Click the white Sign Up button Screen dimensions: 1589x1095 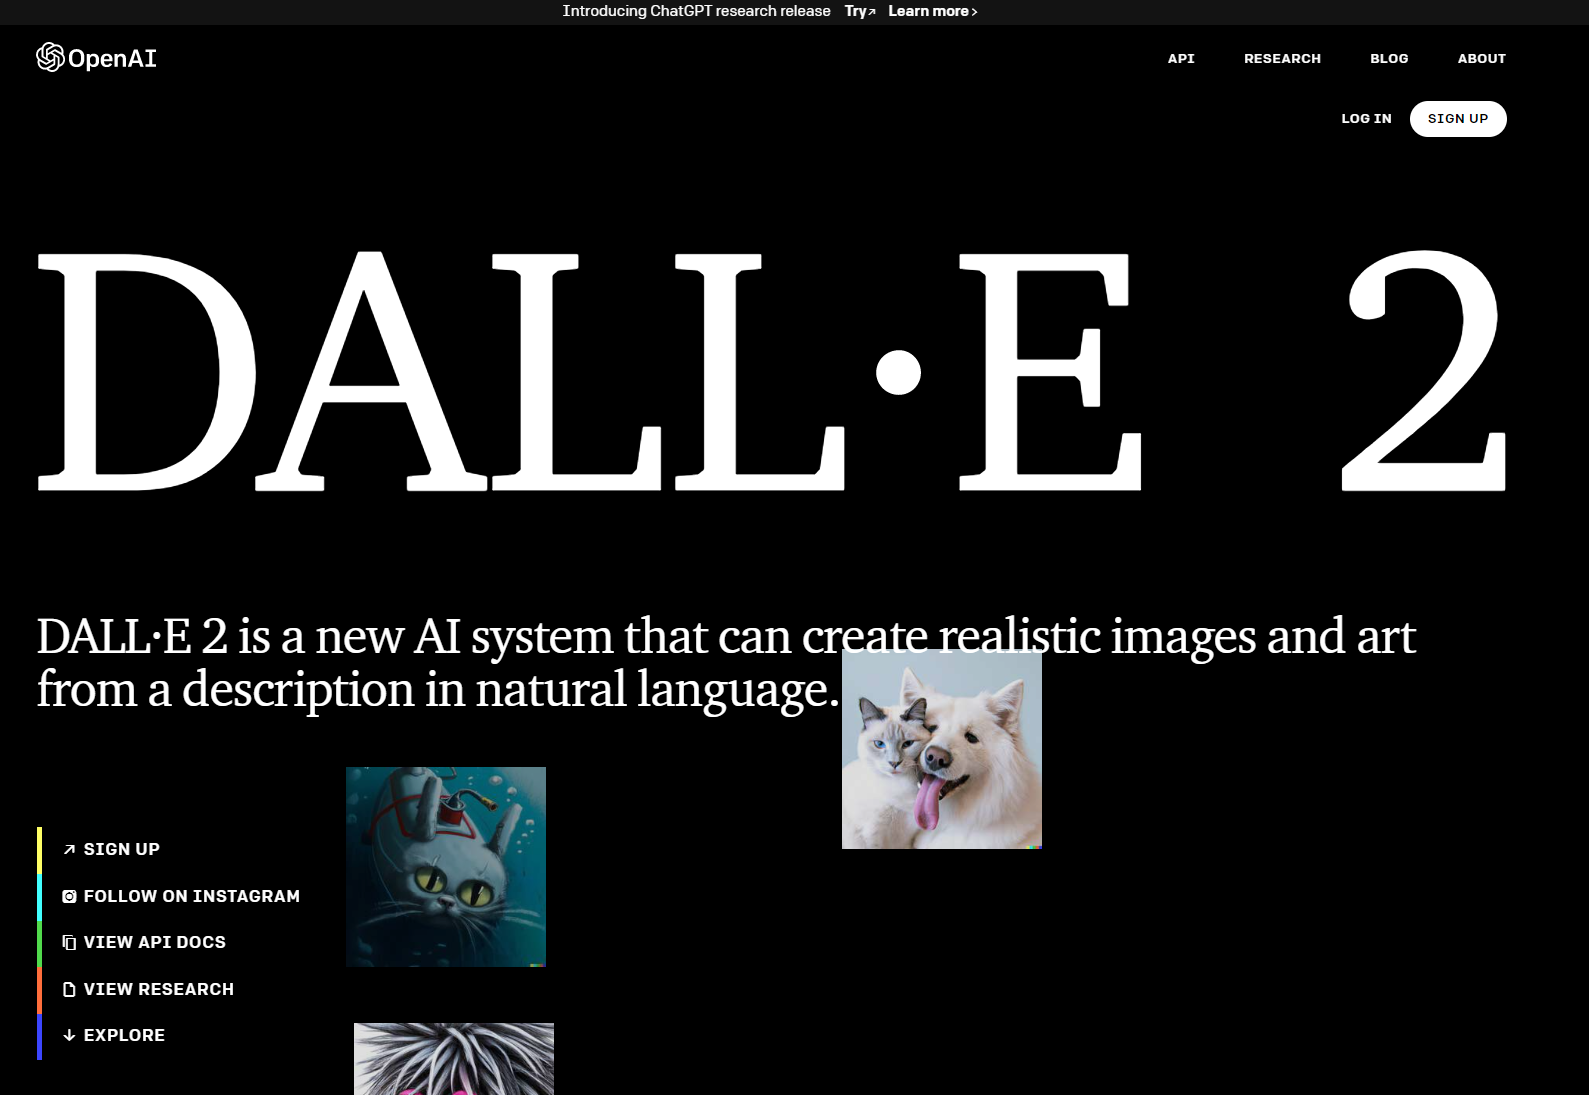coord(1458,118)
